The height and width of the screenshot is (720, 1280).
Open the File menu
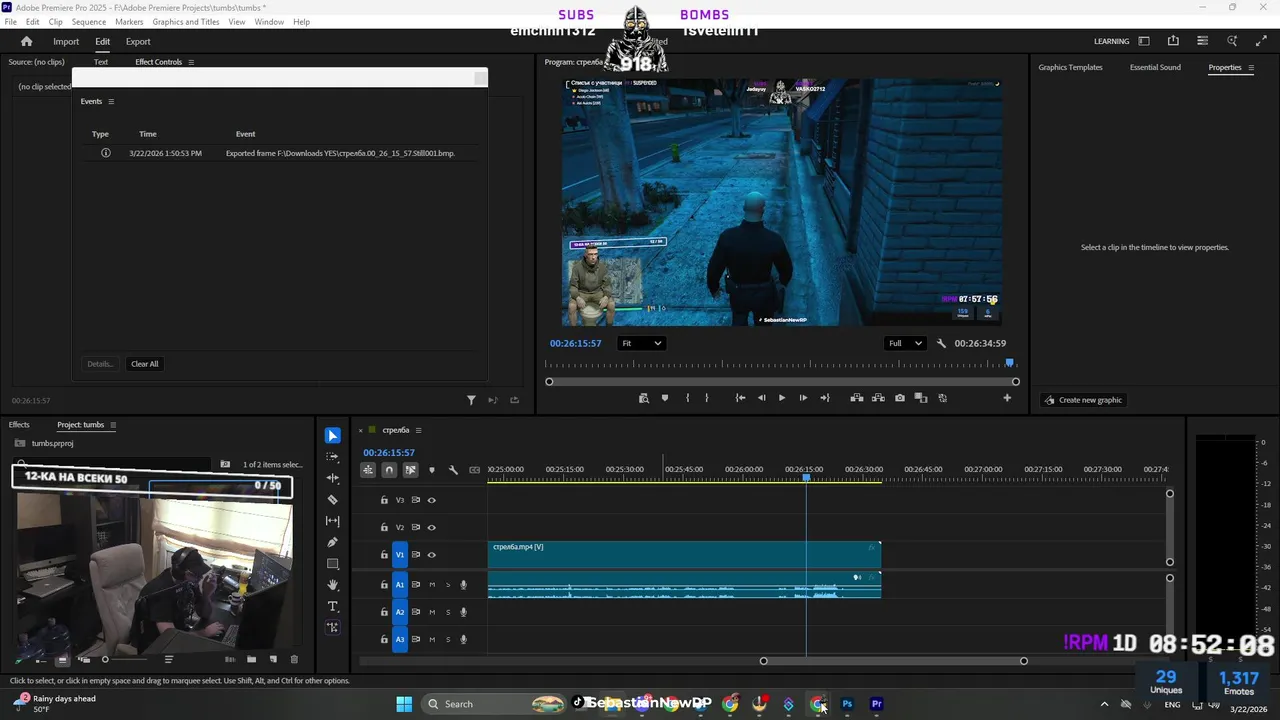tap(11, 22)
